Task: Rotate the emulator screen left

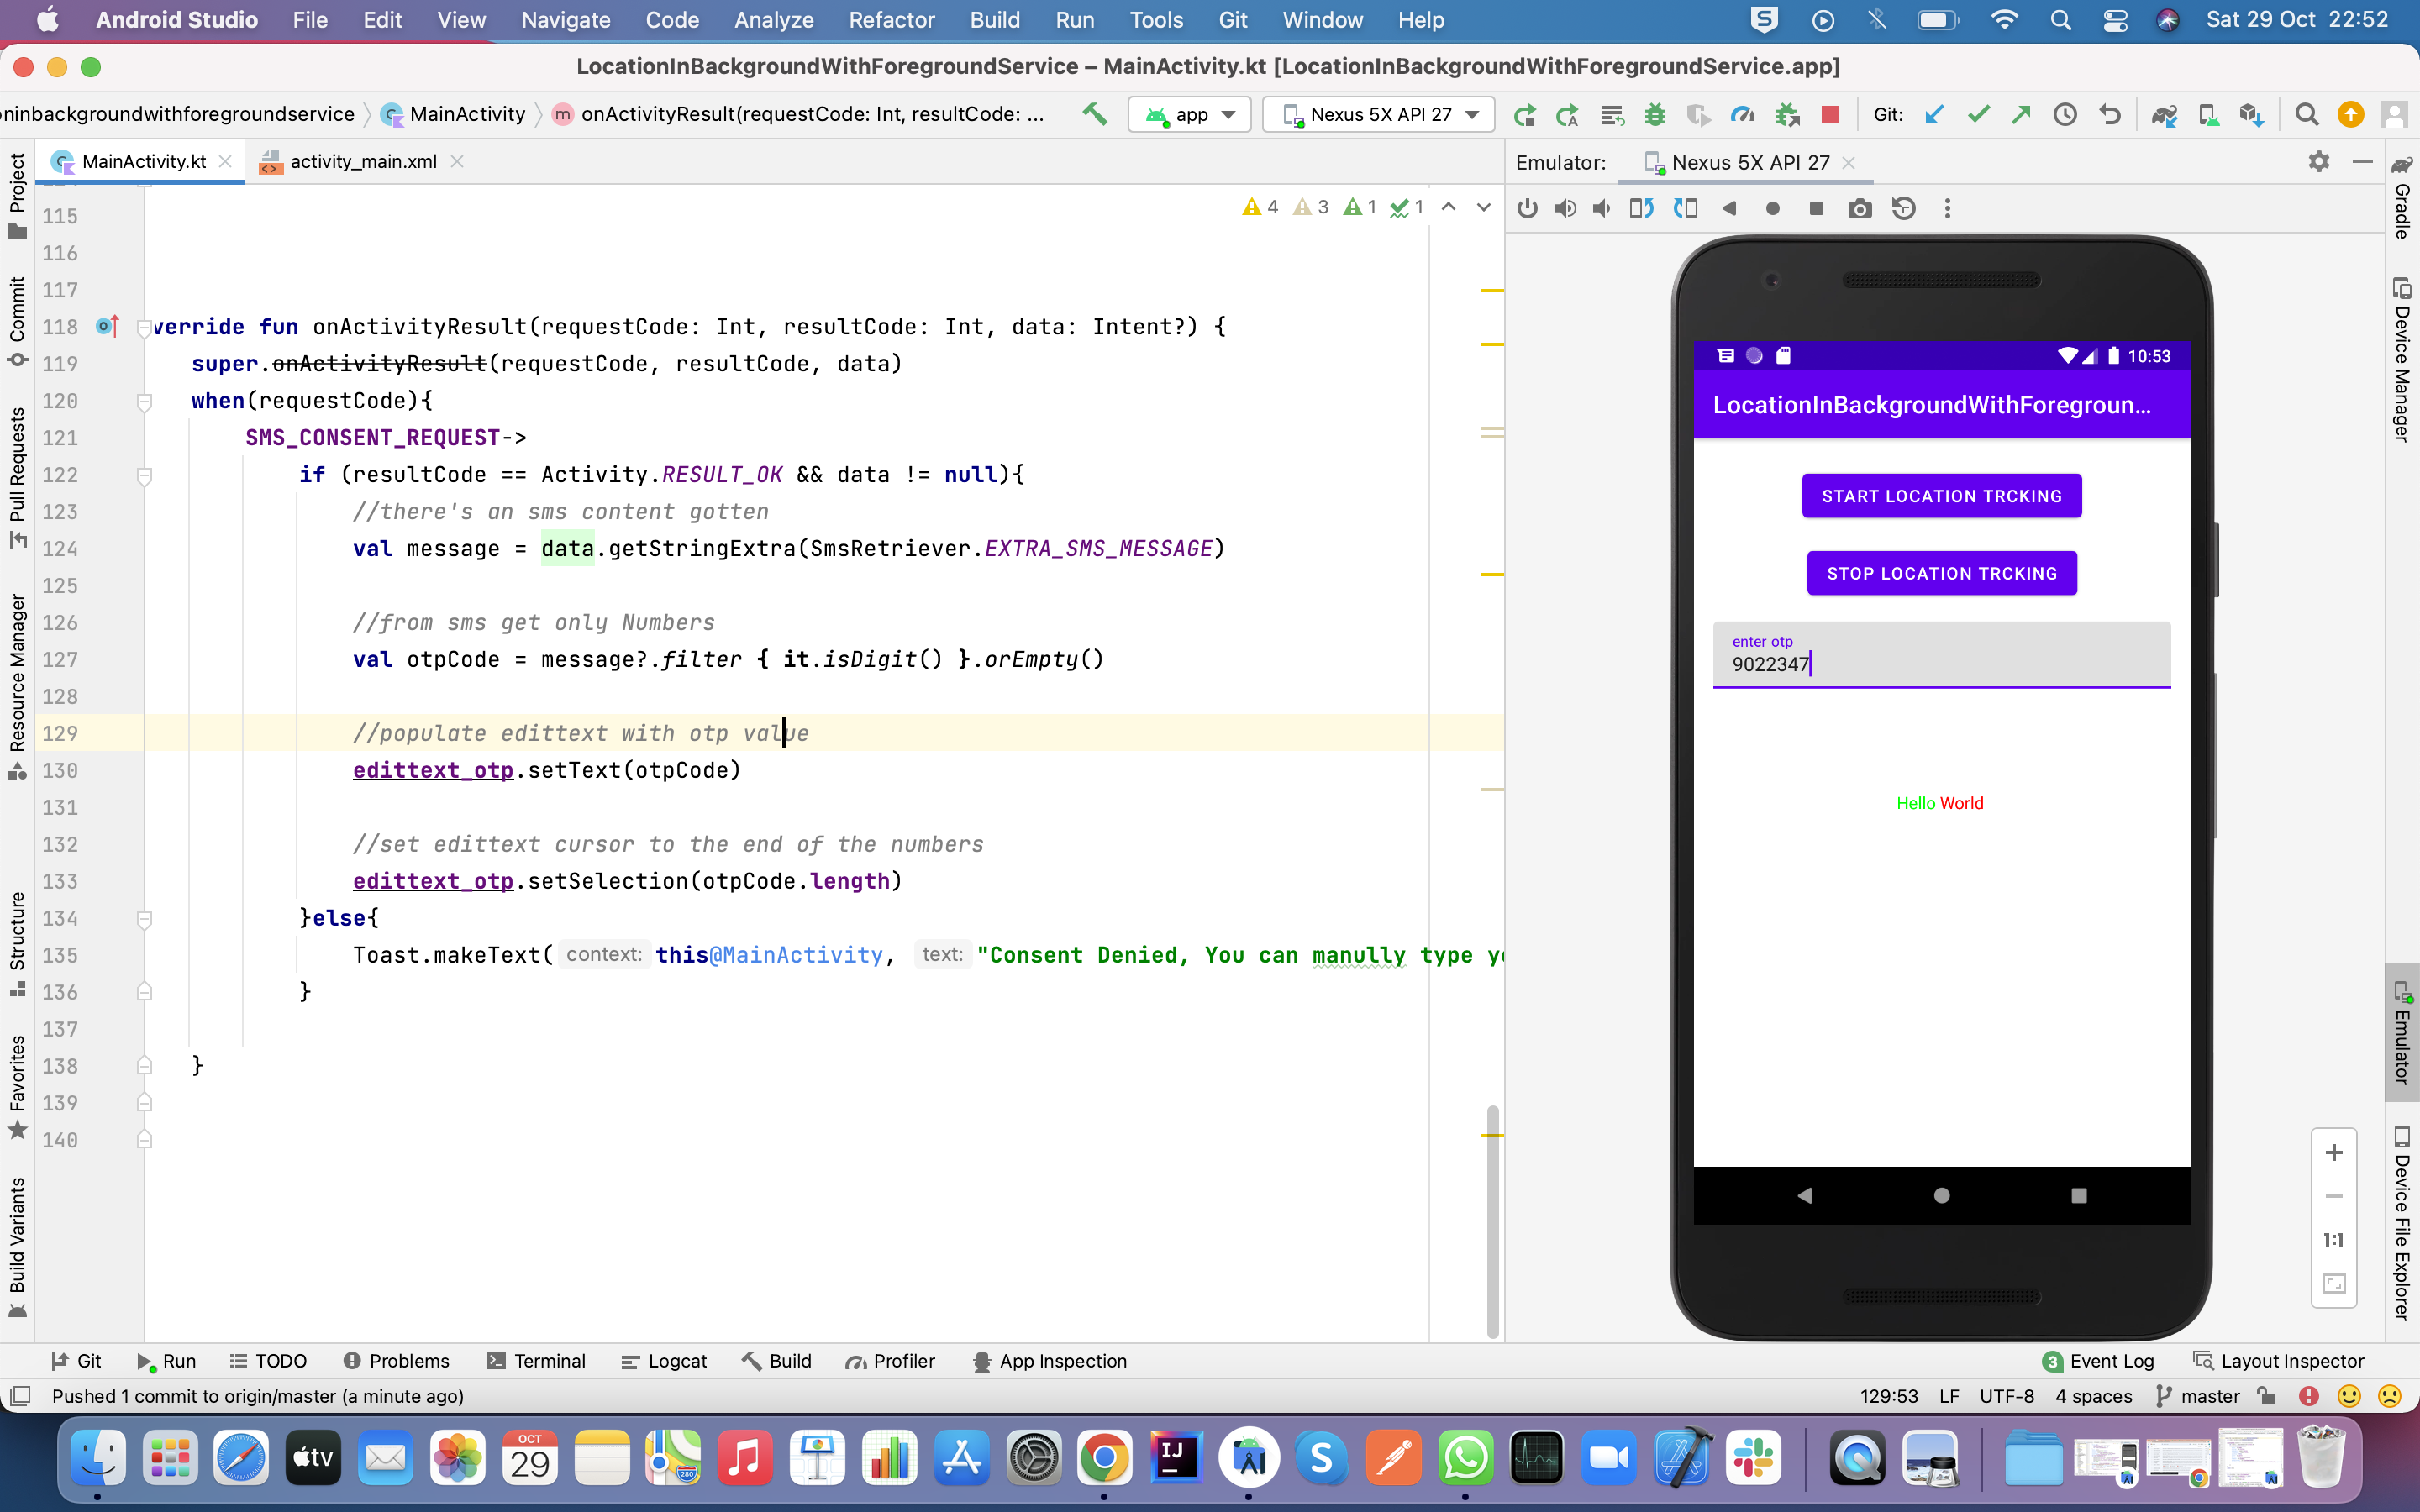Action: click(1640, 208)
